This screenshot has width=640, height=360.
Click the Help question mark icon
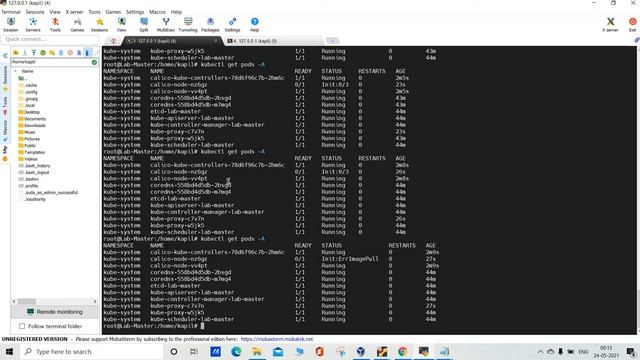click(255, 24)
